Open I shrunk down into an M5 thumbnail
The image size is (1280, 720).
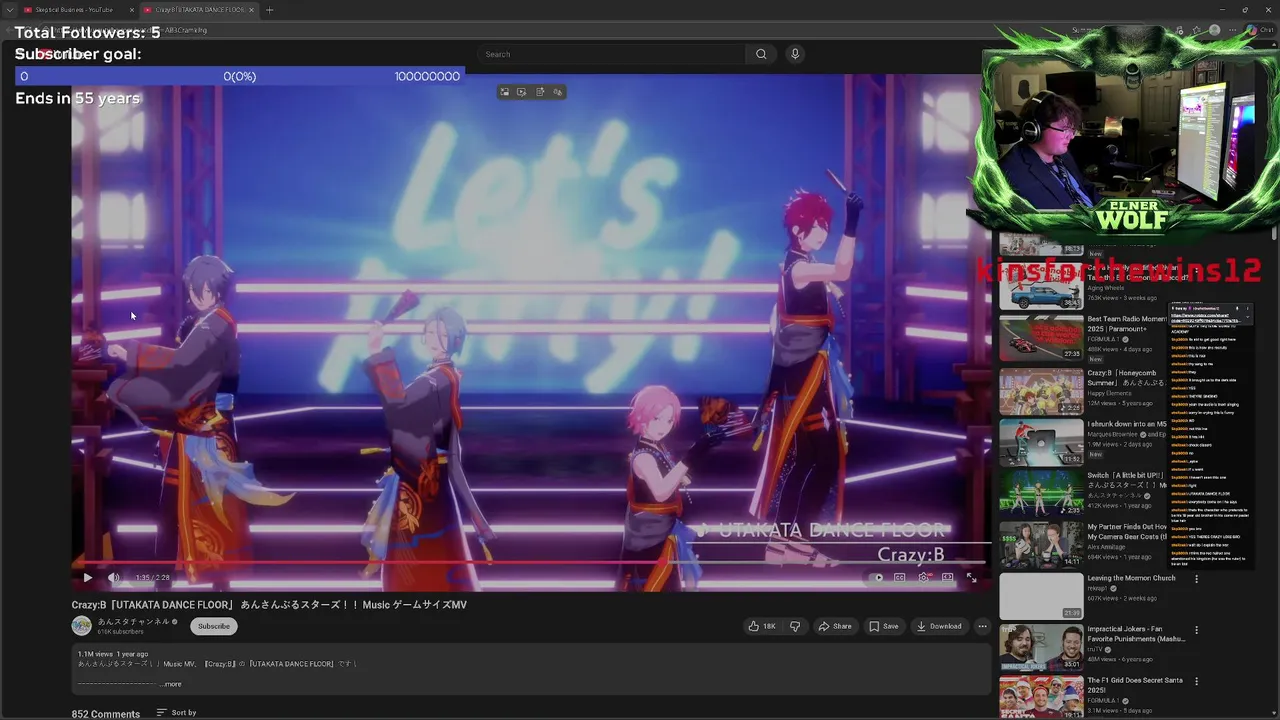tap(1041, 441)
